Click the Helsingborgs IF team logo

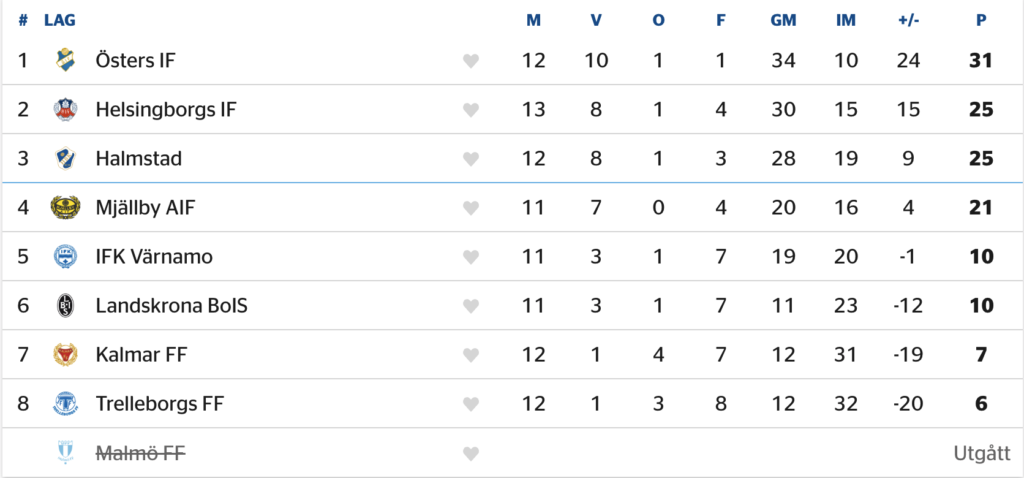(x=65, y=109)
